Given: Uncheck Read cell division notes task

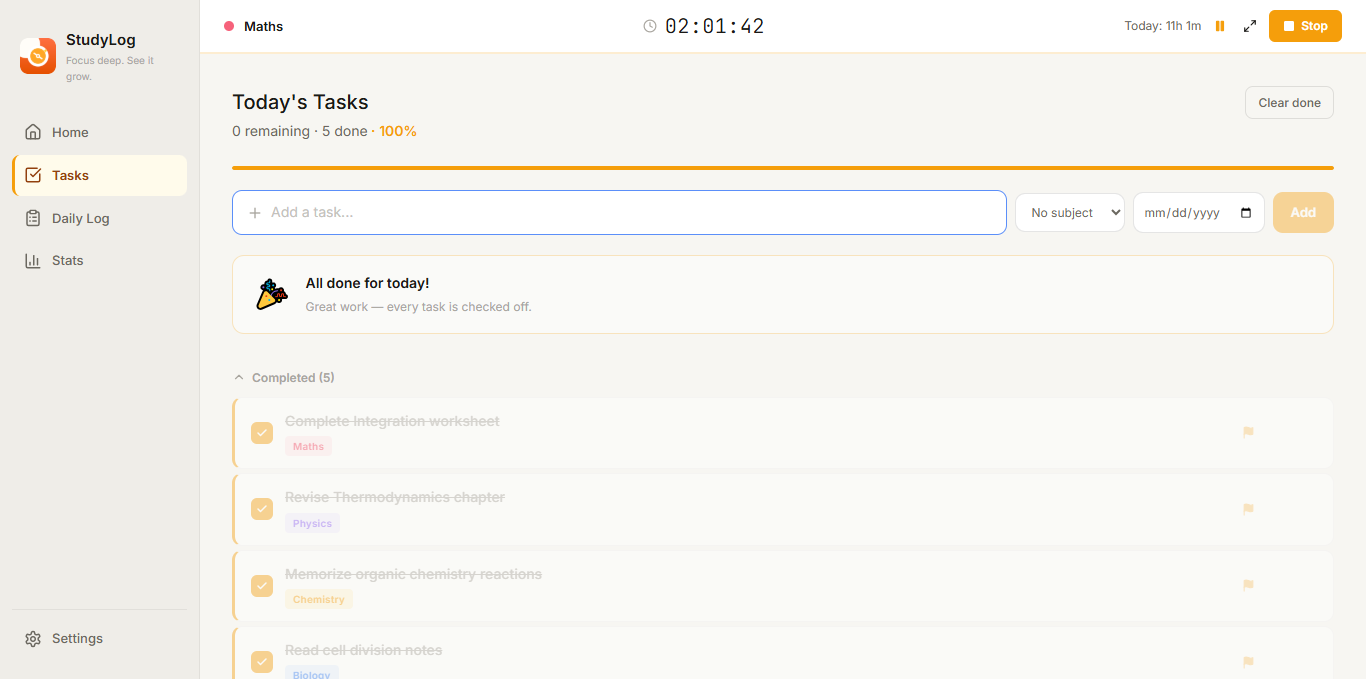Looking at the screenshot, I should point(262,662).
